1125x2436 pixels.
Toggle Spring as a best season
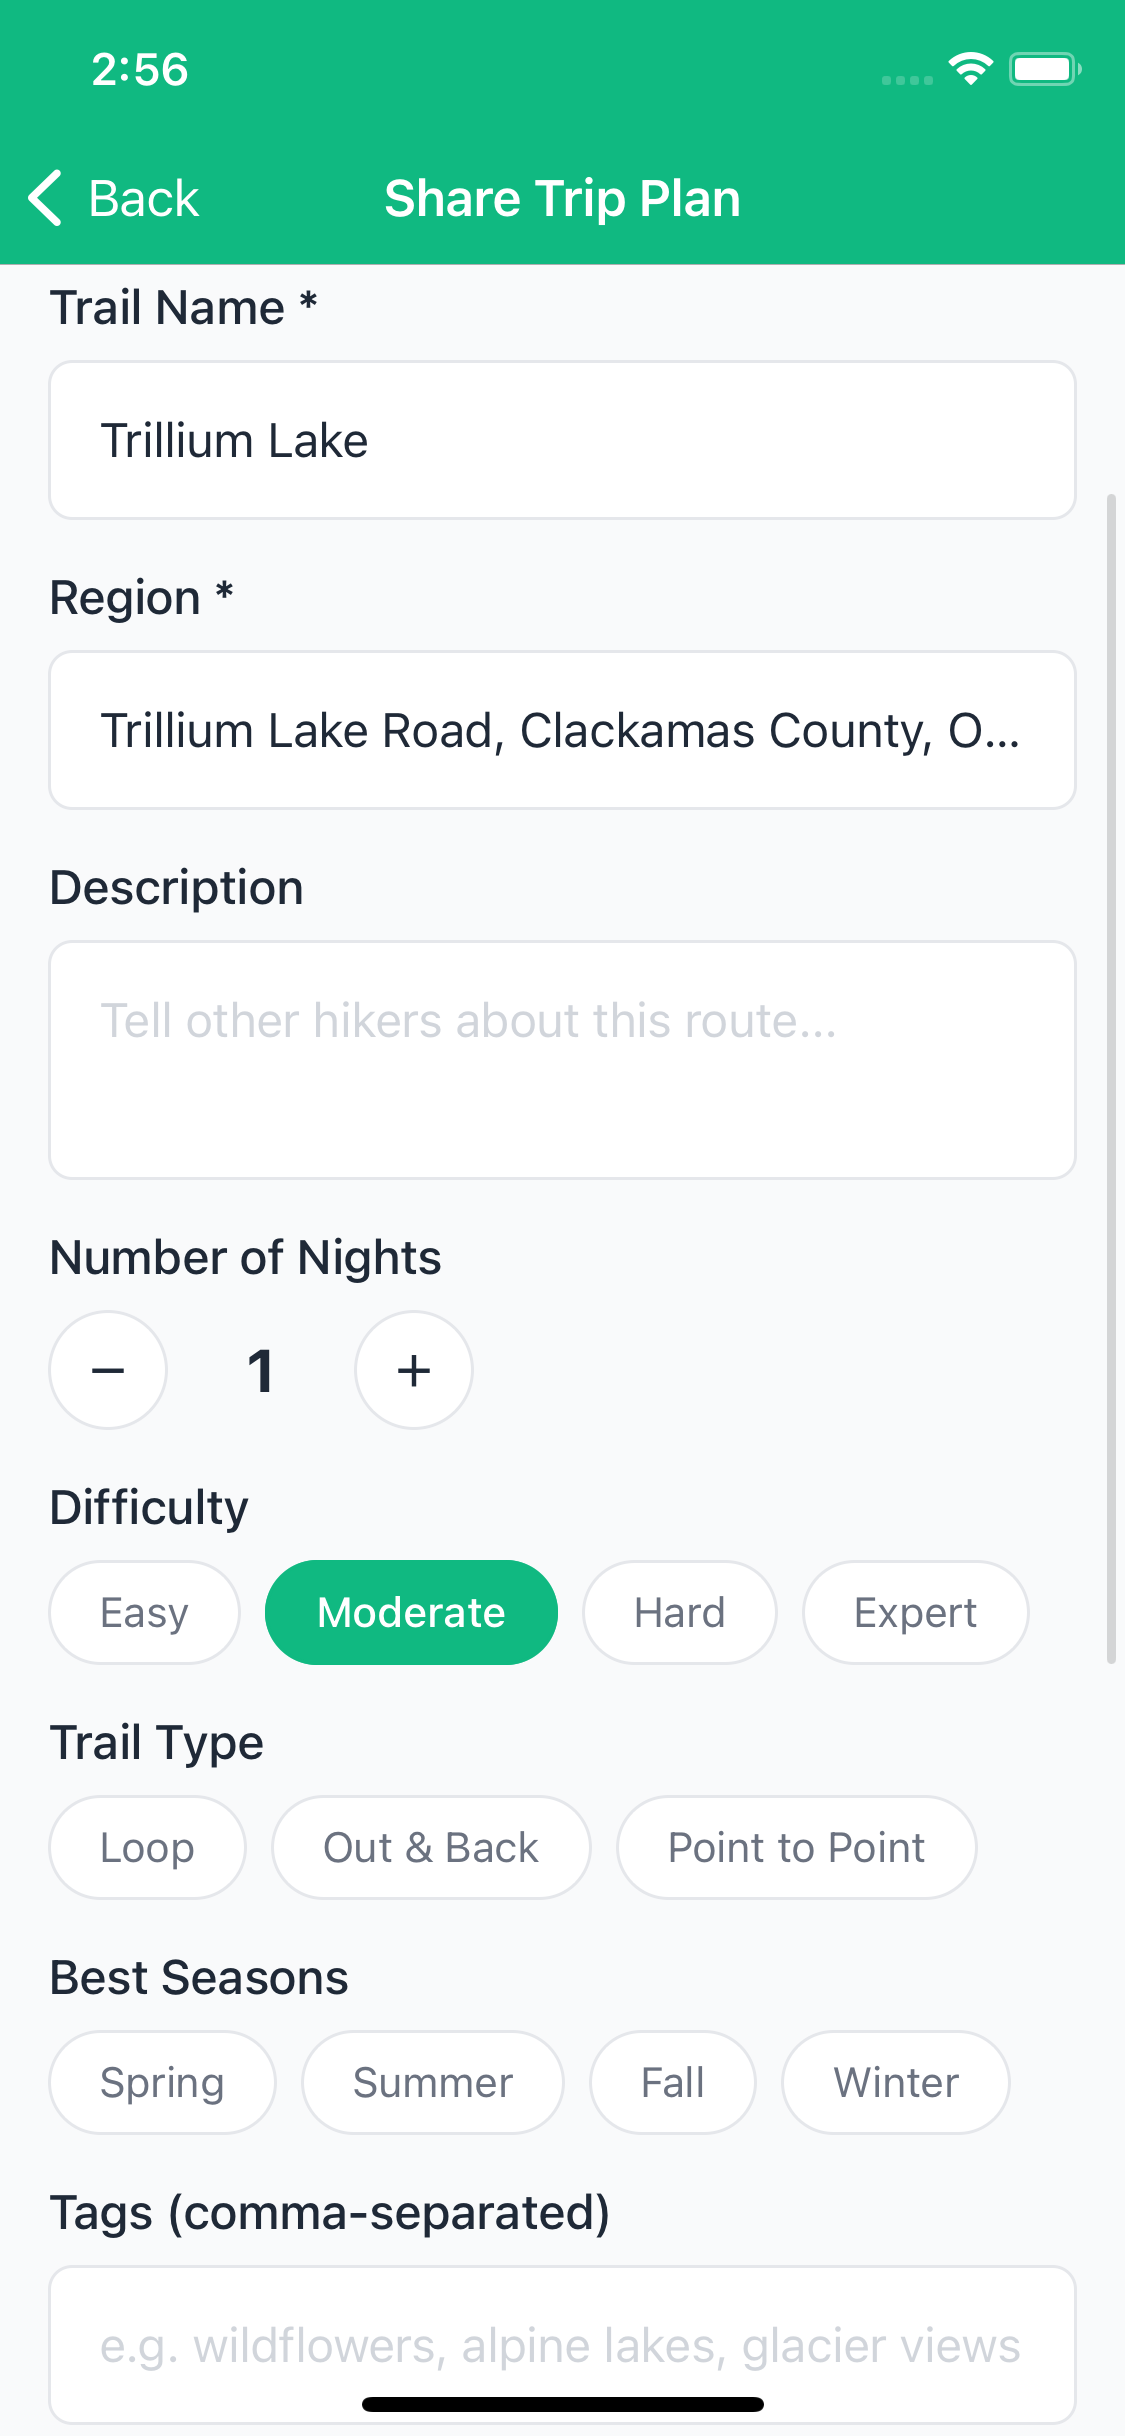162,2082
